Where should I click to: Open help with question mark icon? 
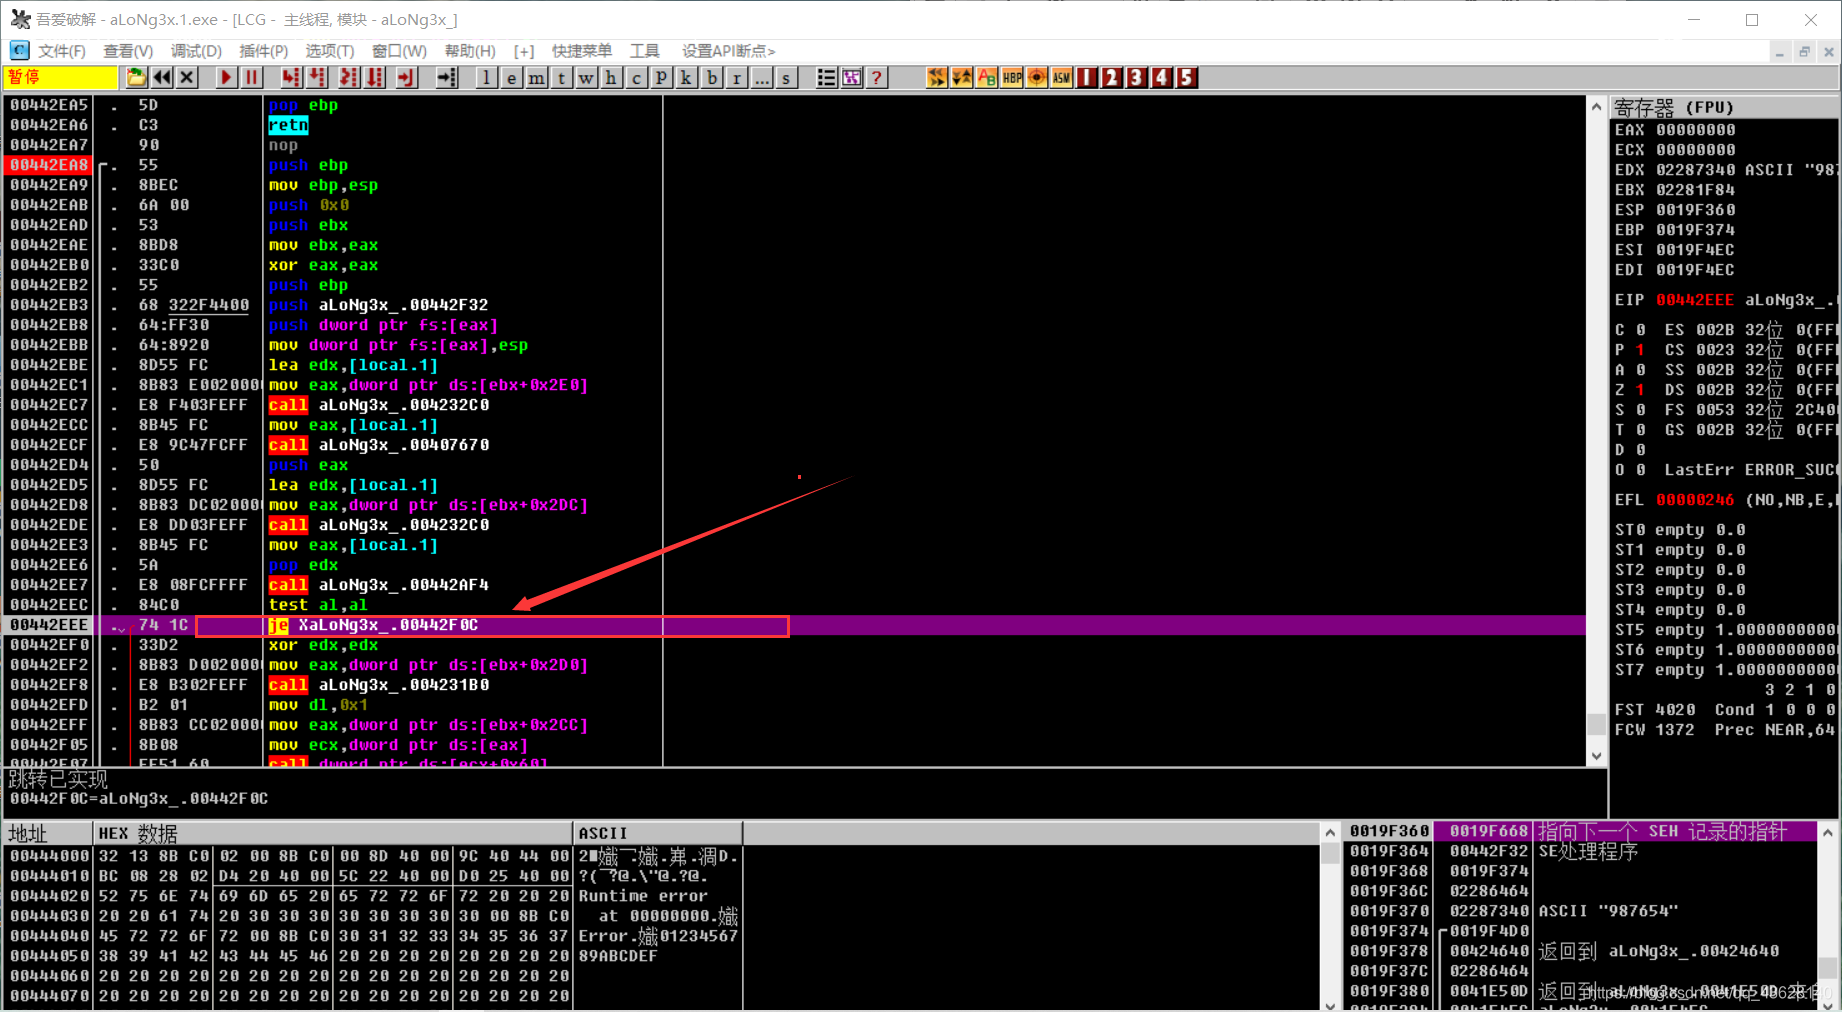(876, 77)
